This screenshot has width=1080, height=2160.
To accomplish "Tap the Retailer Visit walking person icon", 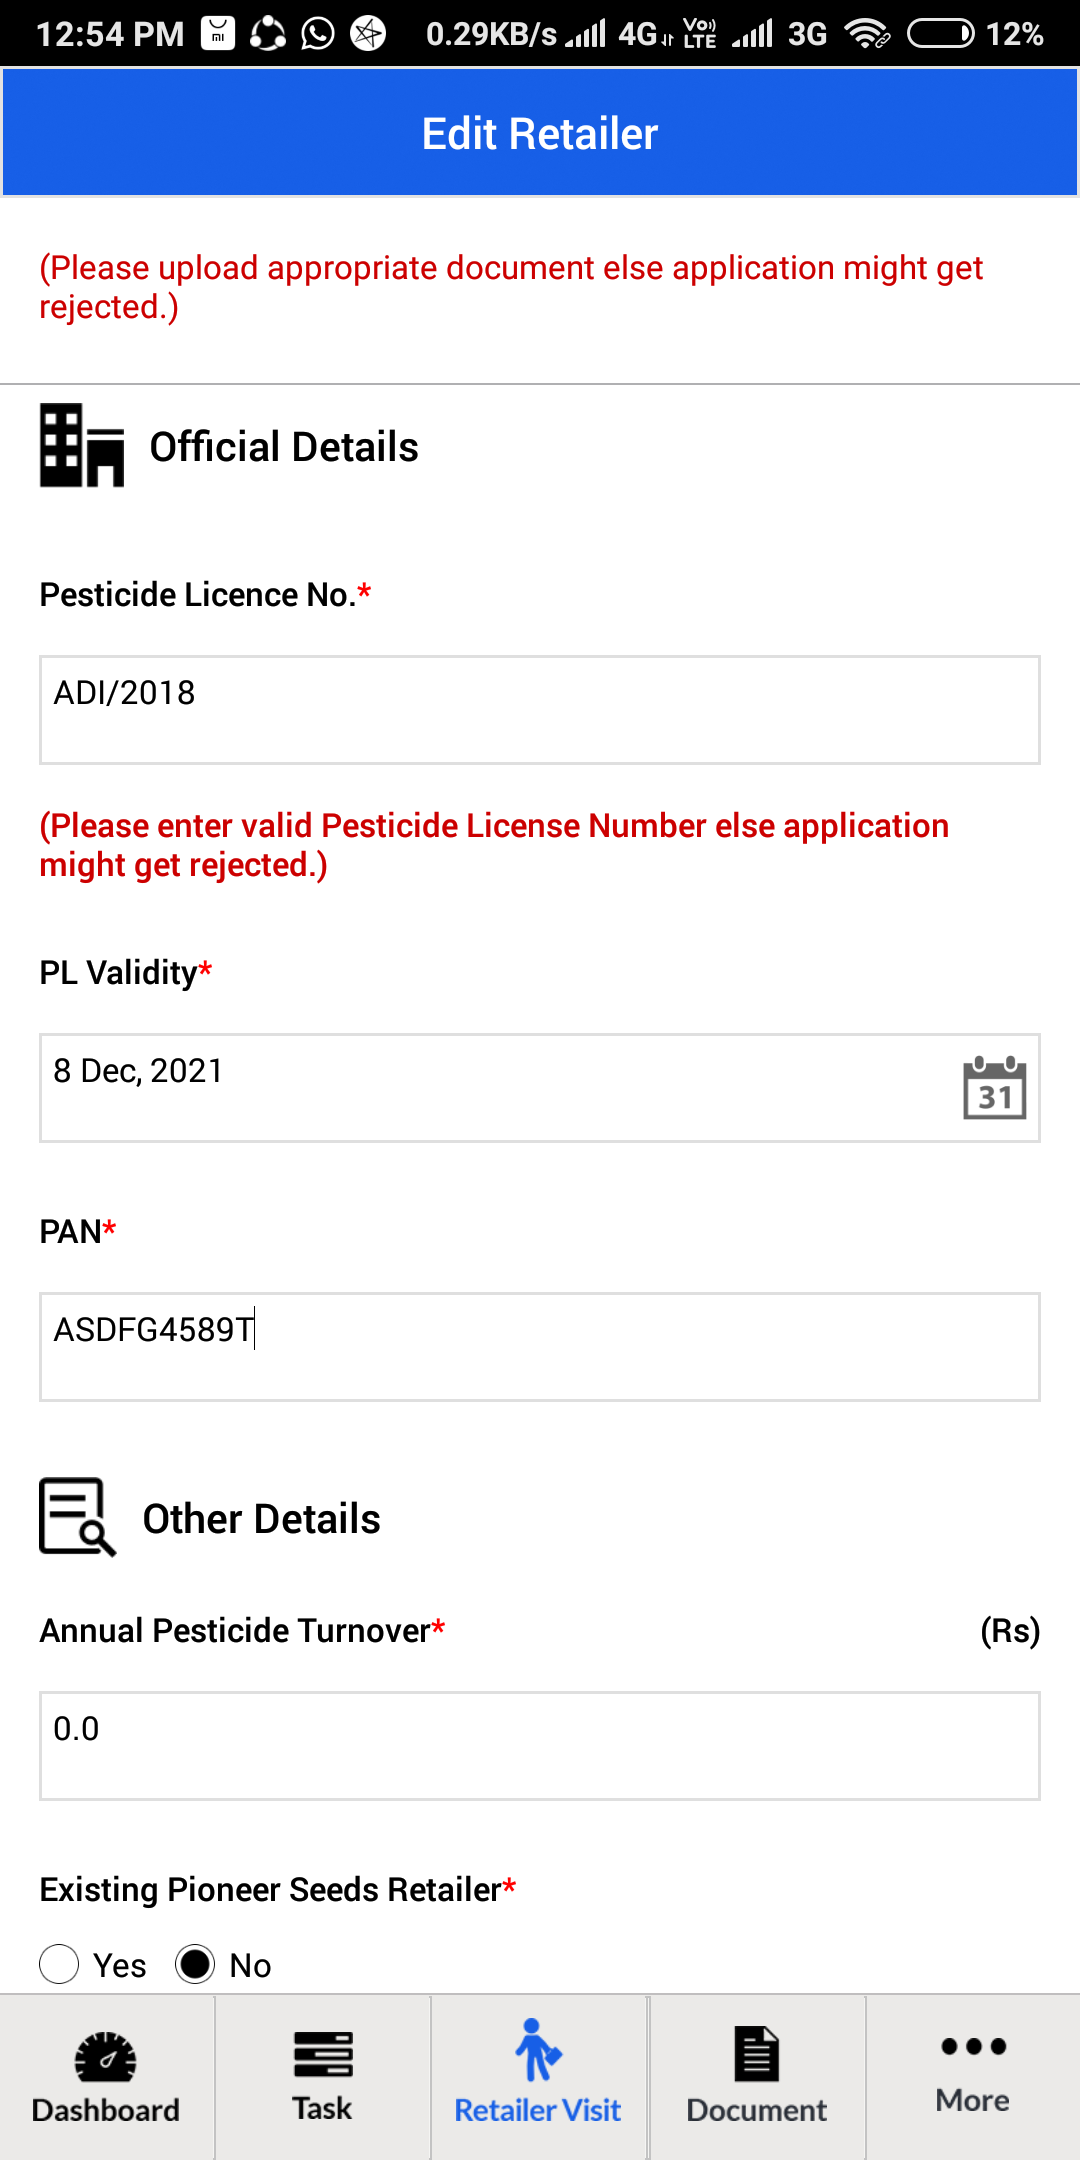I will [x=538, y=2050].
